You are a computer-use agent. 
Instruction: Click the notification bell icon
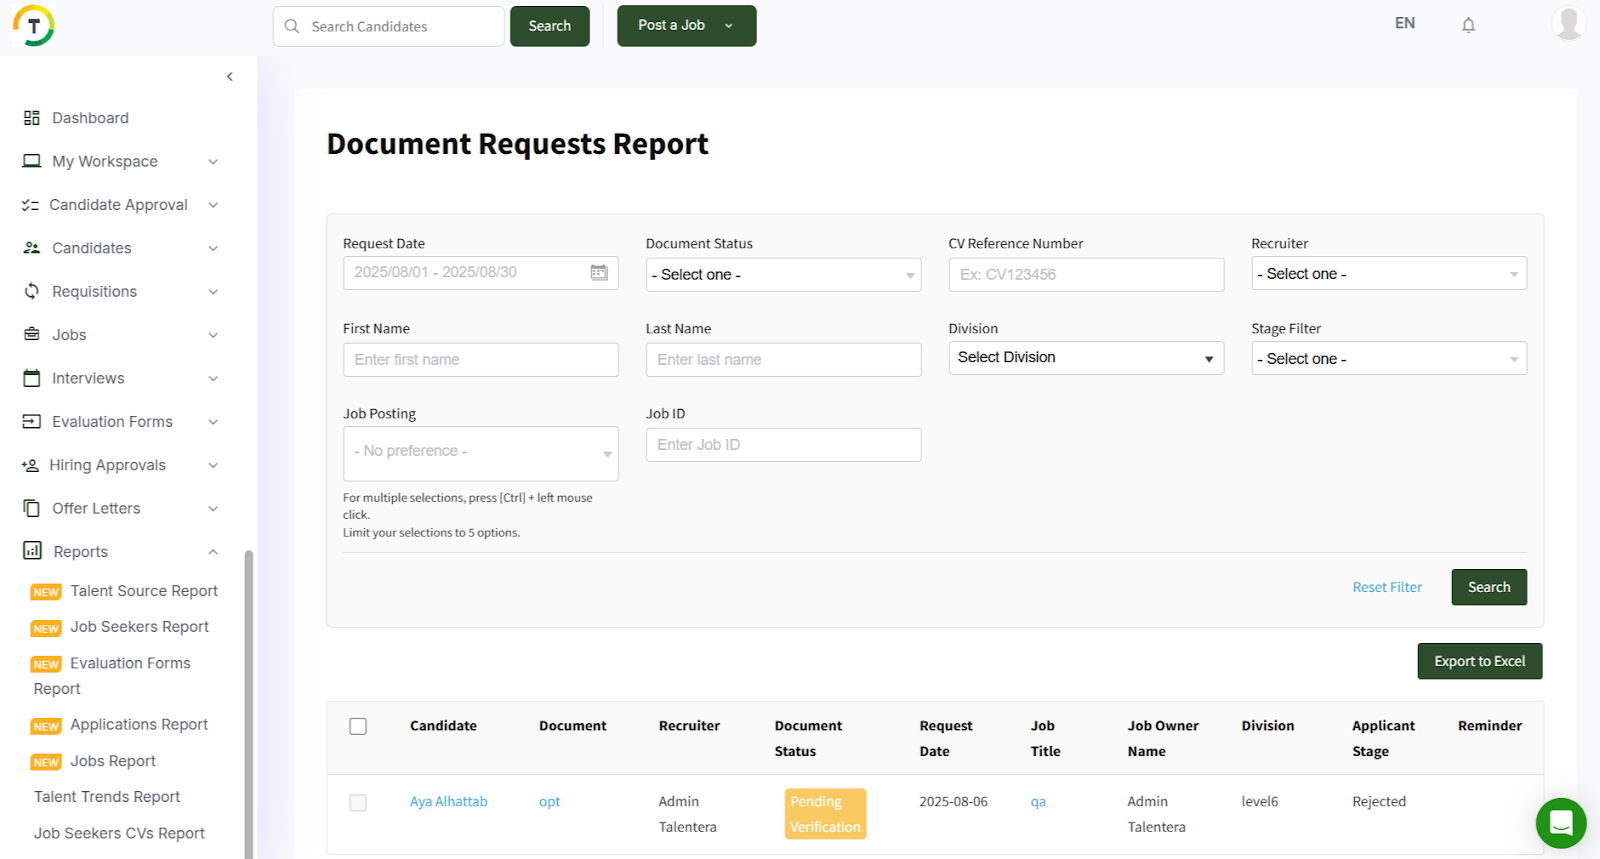(x=1468, y=25)
